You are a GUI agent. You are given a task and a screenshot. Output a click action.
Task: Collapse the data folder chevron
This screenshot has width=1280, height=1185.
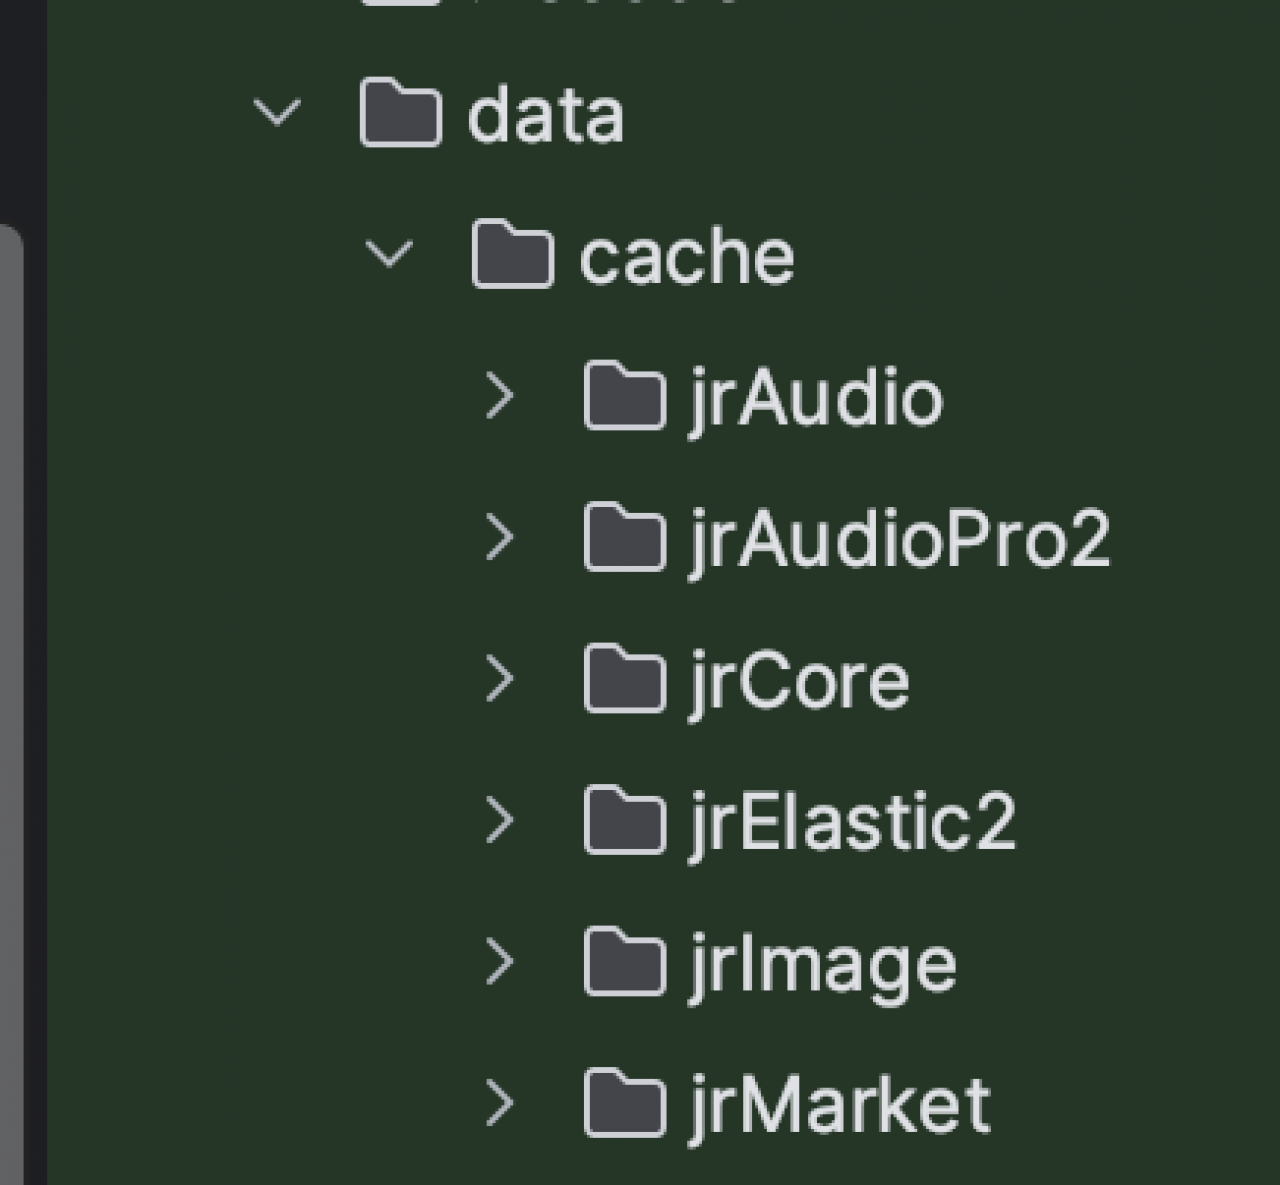[277, 113]
